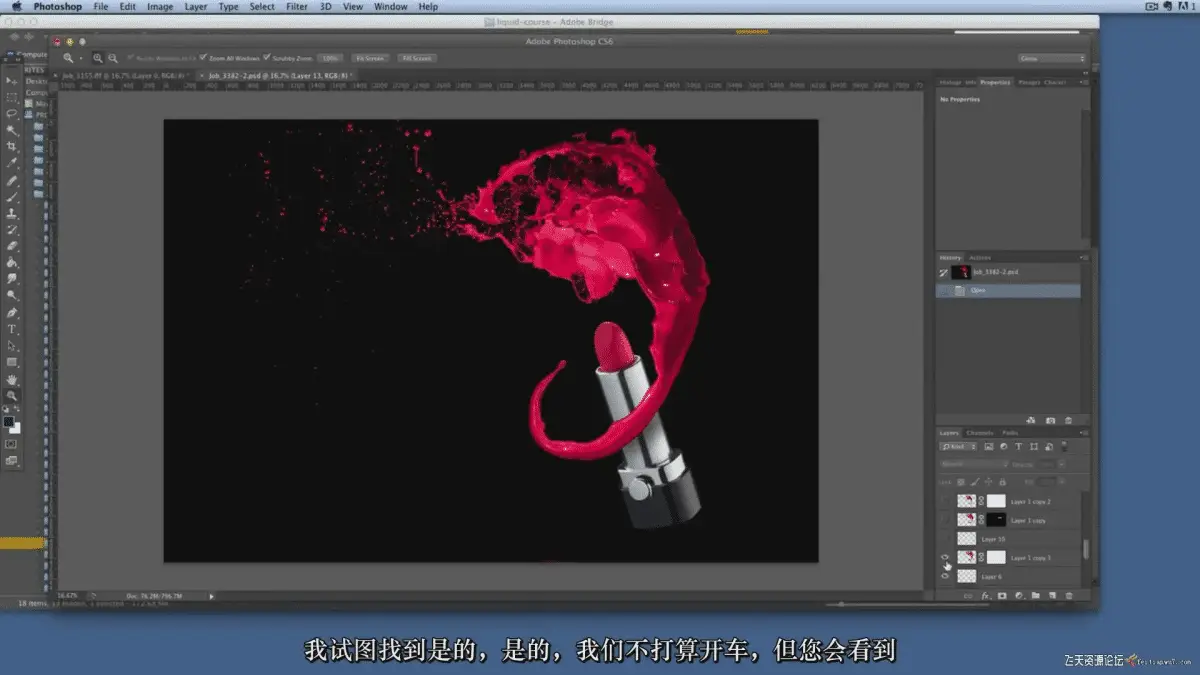Select the Lasso tool
Image resolution: width=1200 pixels, height=675 pixels.
tap(12, 113)
